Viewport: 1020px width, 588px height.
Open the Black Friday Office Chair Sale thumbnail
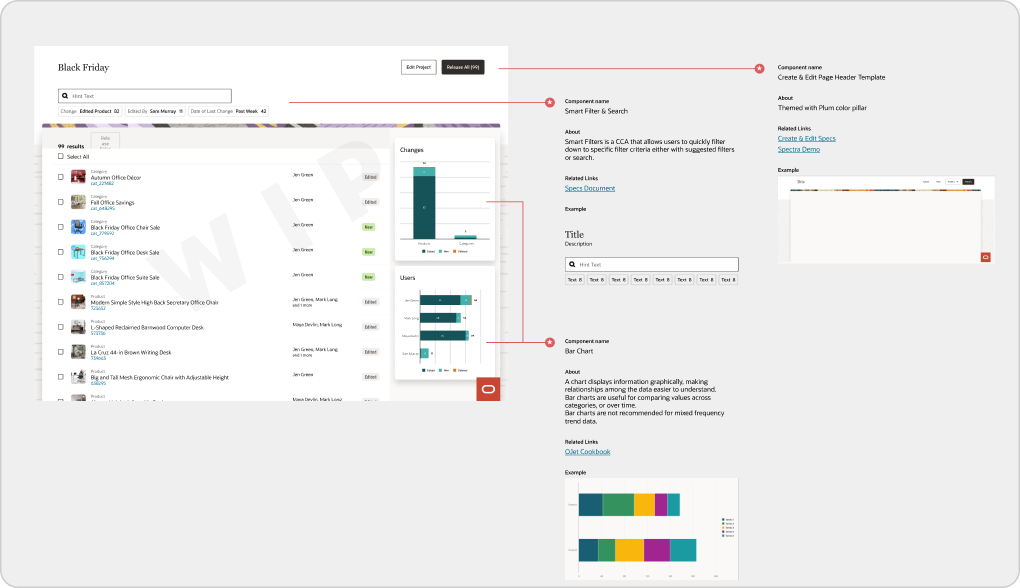coord(78,226)
